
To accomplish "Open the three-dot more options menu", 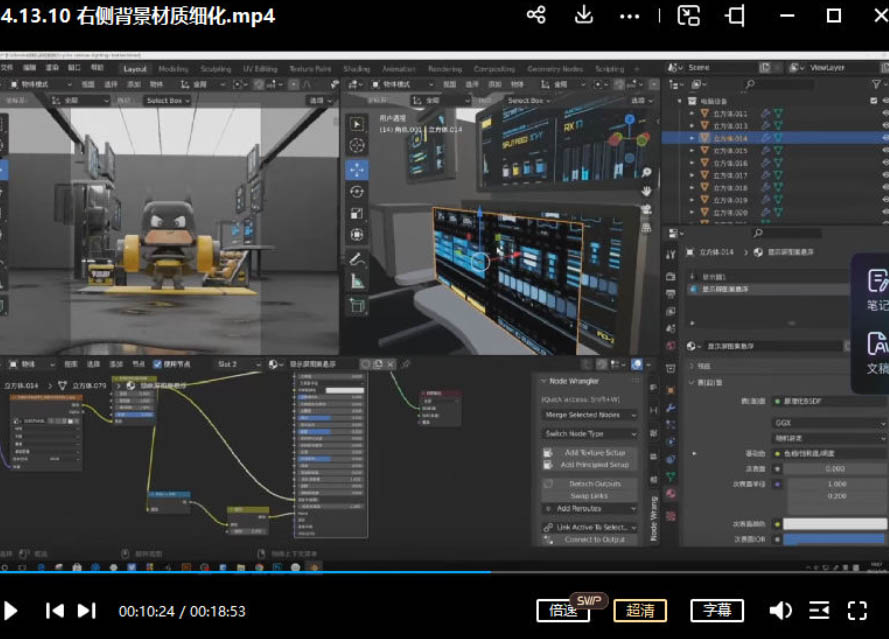I will click(629, 16).
